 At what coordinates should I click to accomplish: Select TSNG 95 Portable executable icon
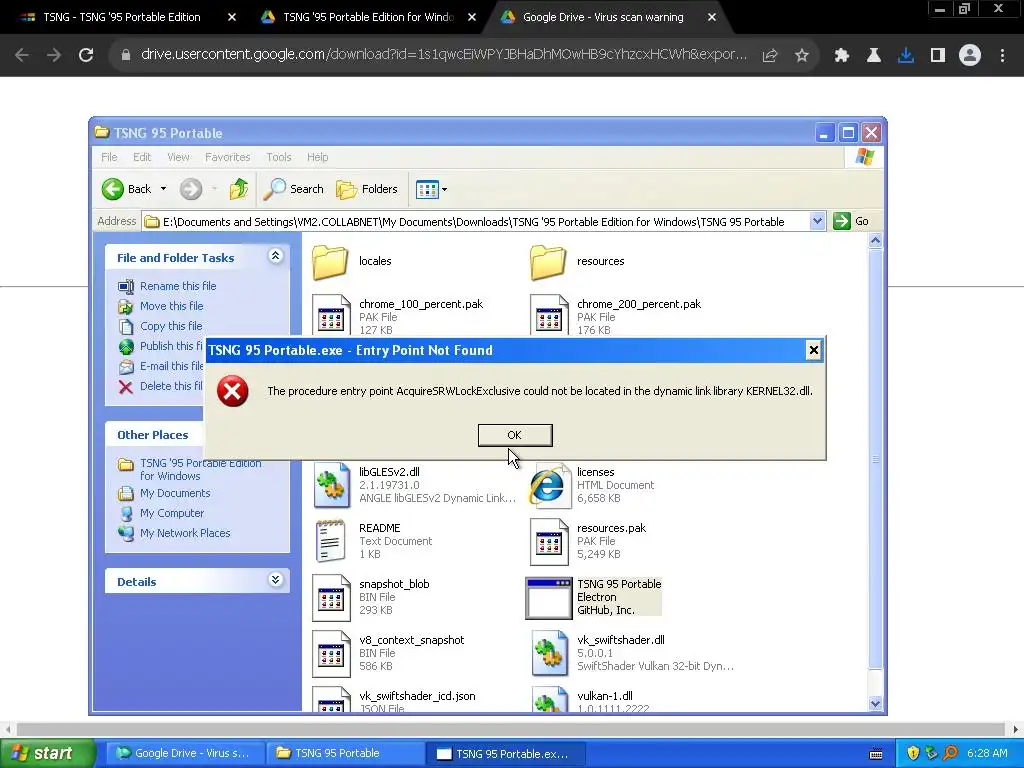[549, 598]
